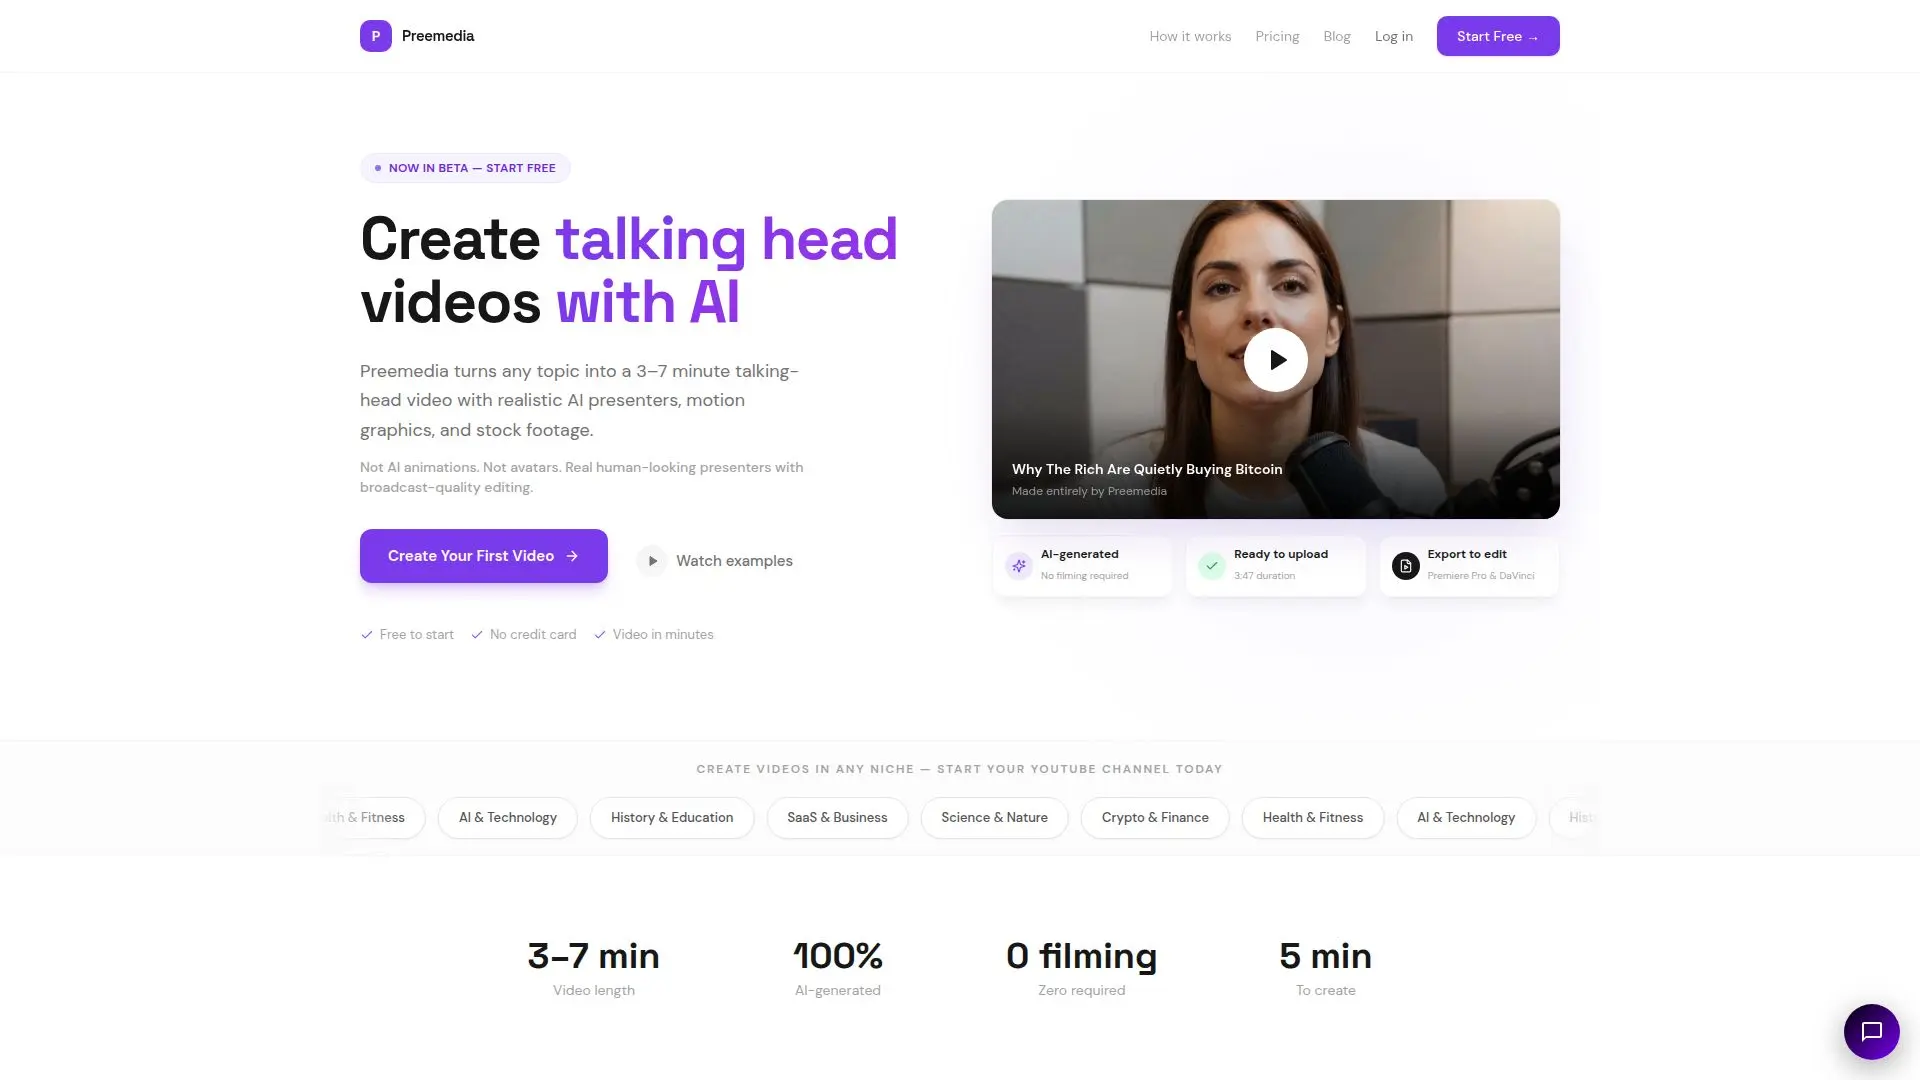The image size is (1920, 1080).
Task: Select the Health & Fitness niche chip
Action: point(1312,818)
